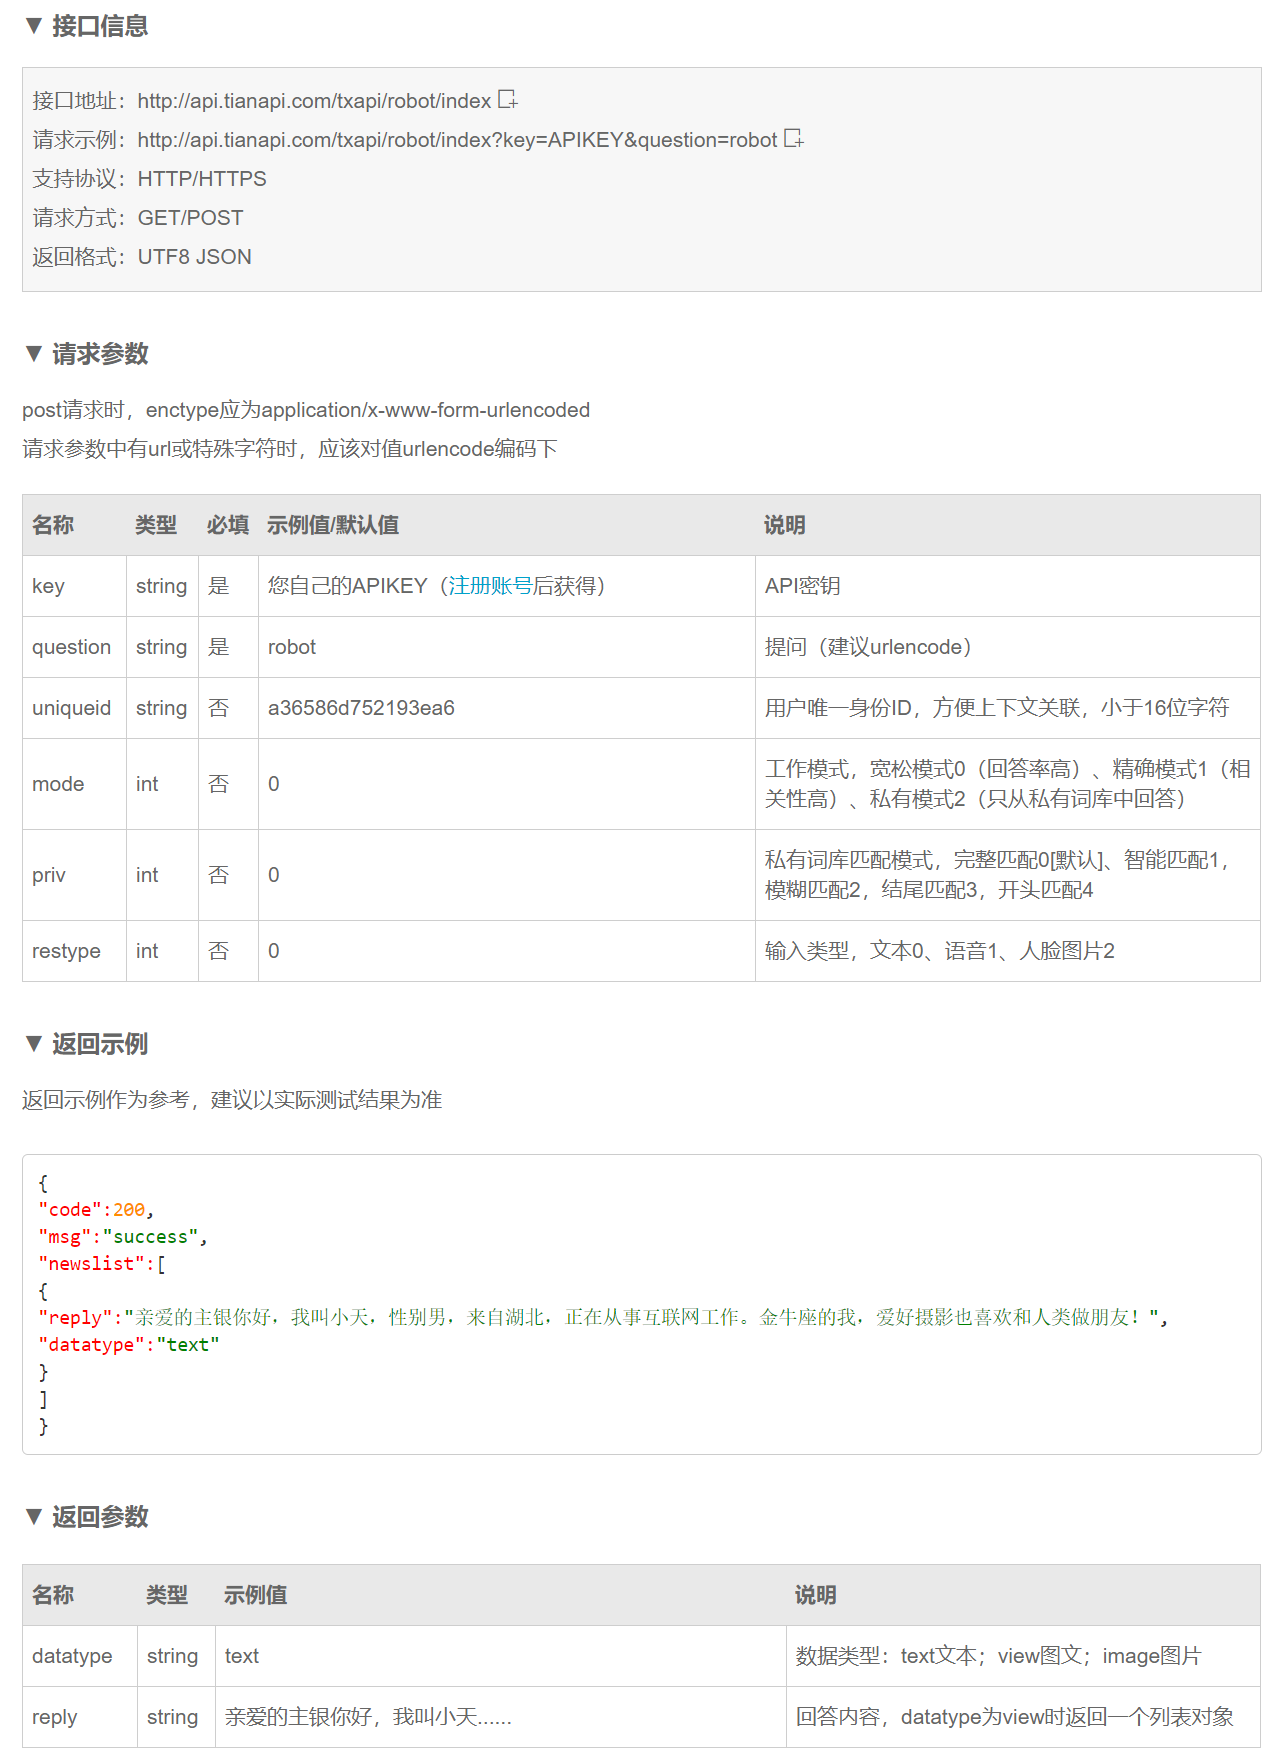Viewport: 1282px width, 1759px height.
Task: Collapse the 返回示例 section triangle
Action: point(34,1044)
